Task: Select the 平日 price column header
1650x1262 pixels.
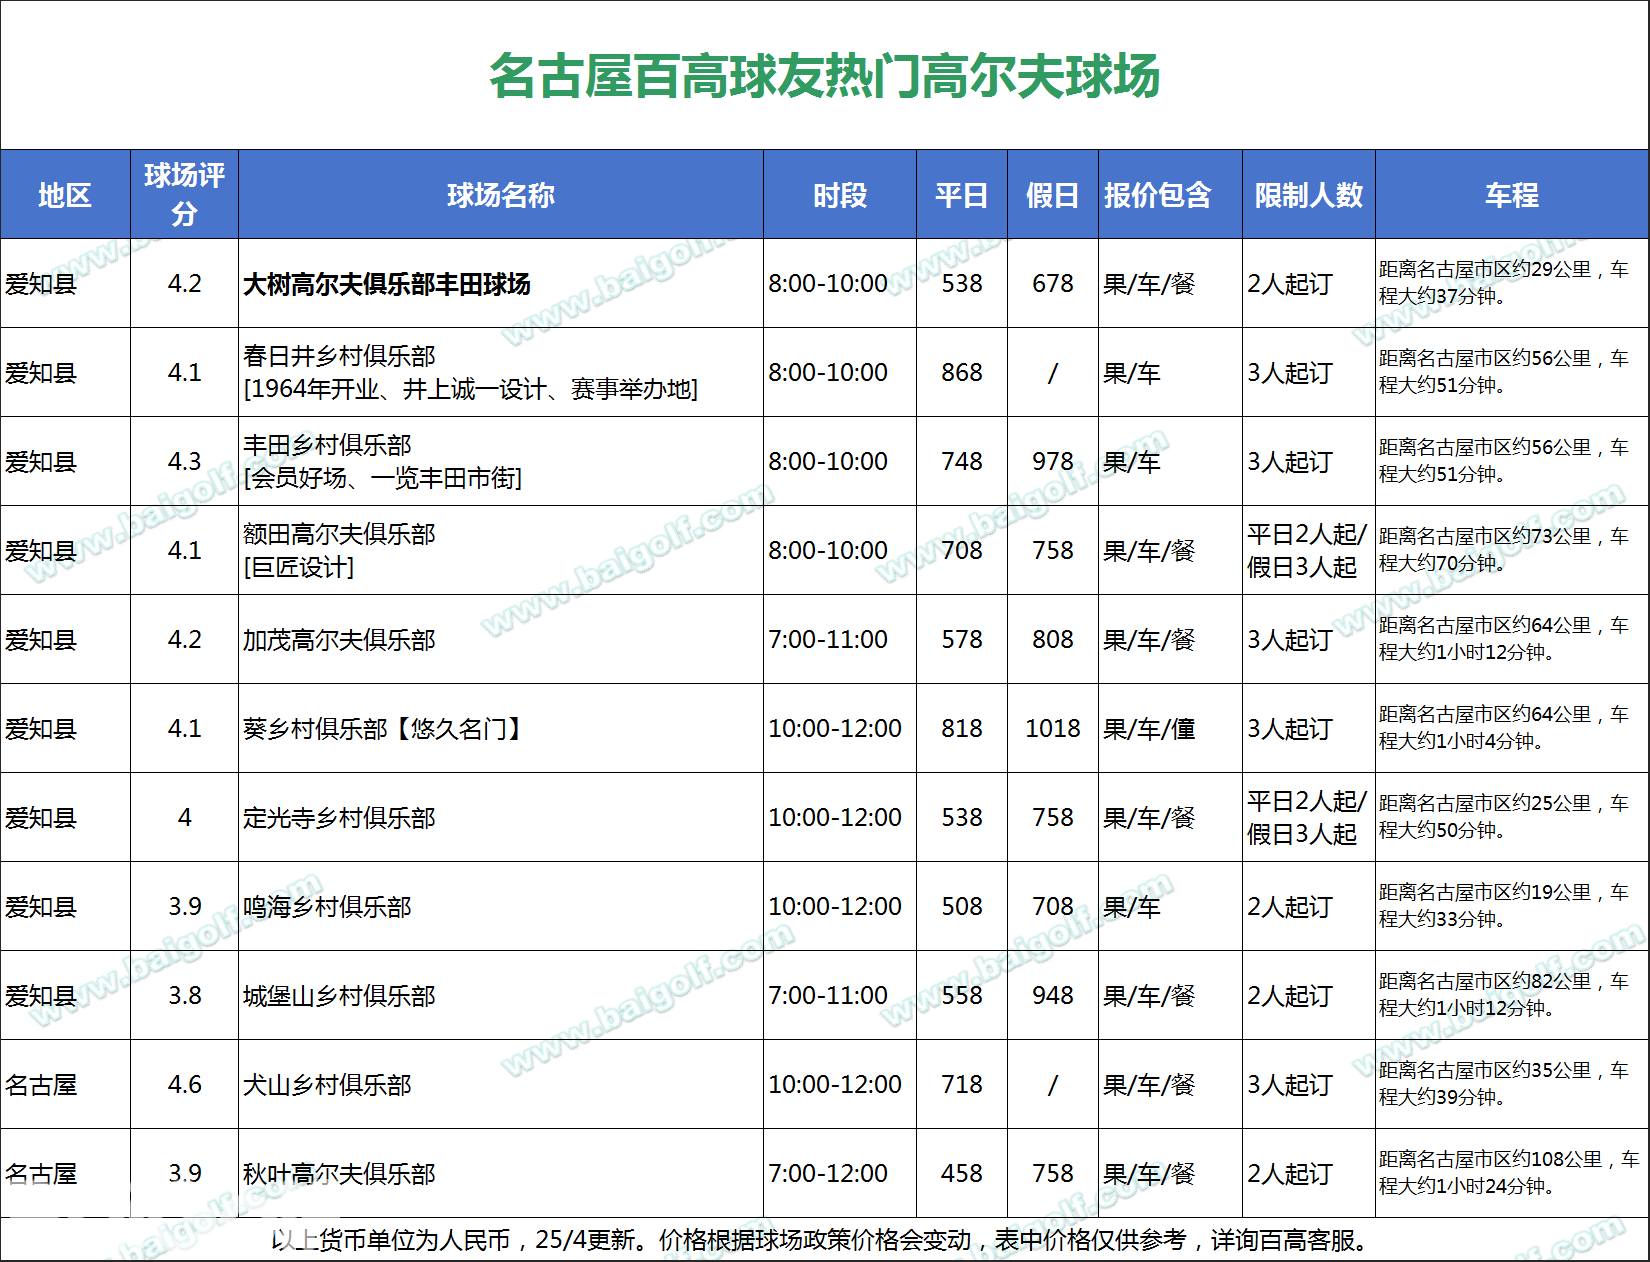Action: [x=961, y=195]
